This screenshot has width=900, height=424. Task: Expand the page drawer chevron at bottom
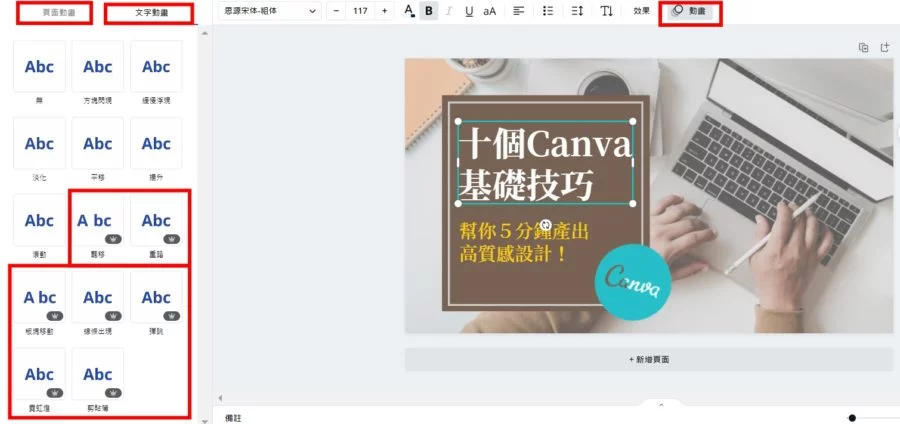661,404
